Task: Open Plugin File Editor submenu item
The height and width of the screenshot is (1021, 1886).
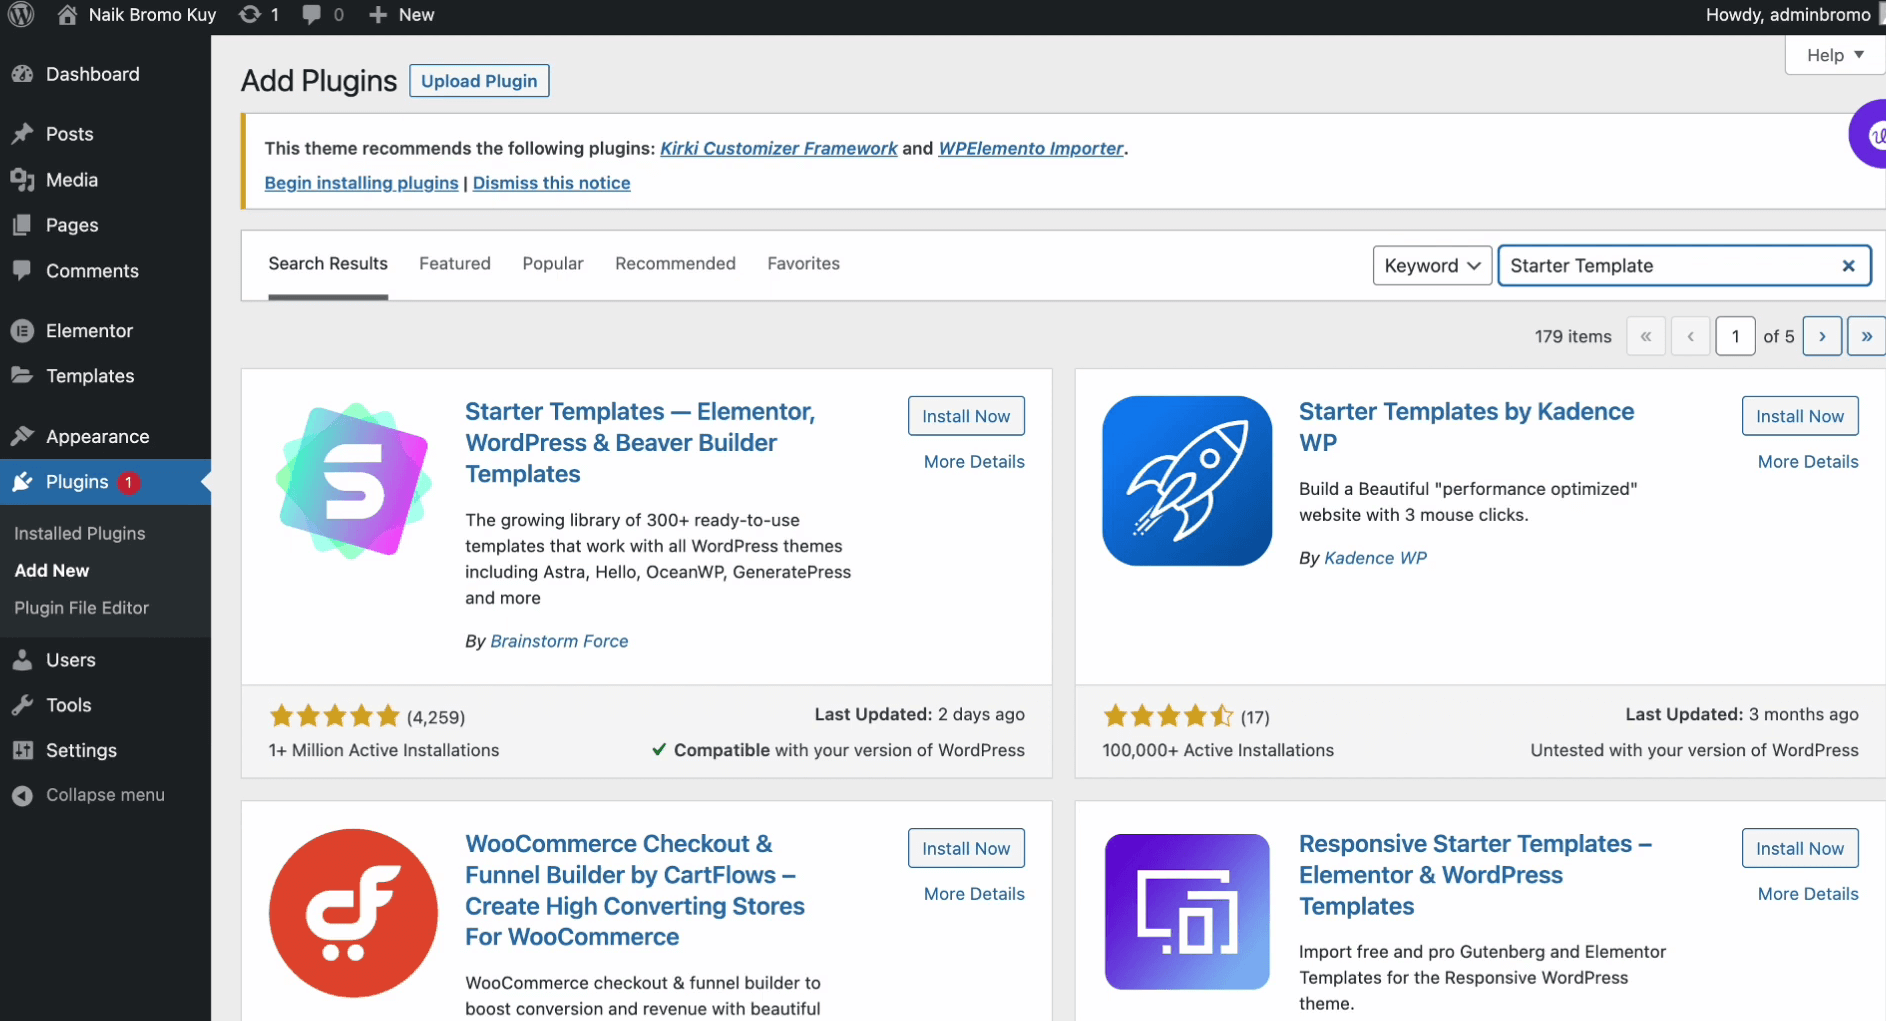Action: pos(81,607)
